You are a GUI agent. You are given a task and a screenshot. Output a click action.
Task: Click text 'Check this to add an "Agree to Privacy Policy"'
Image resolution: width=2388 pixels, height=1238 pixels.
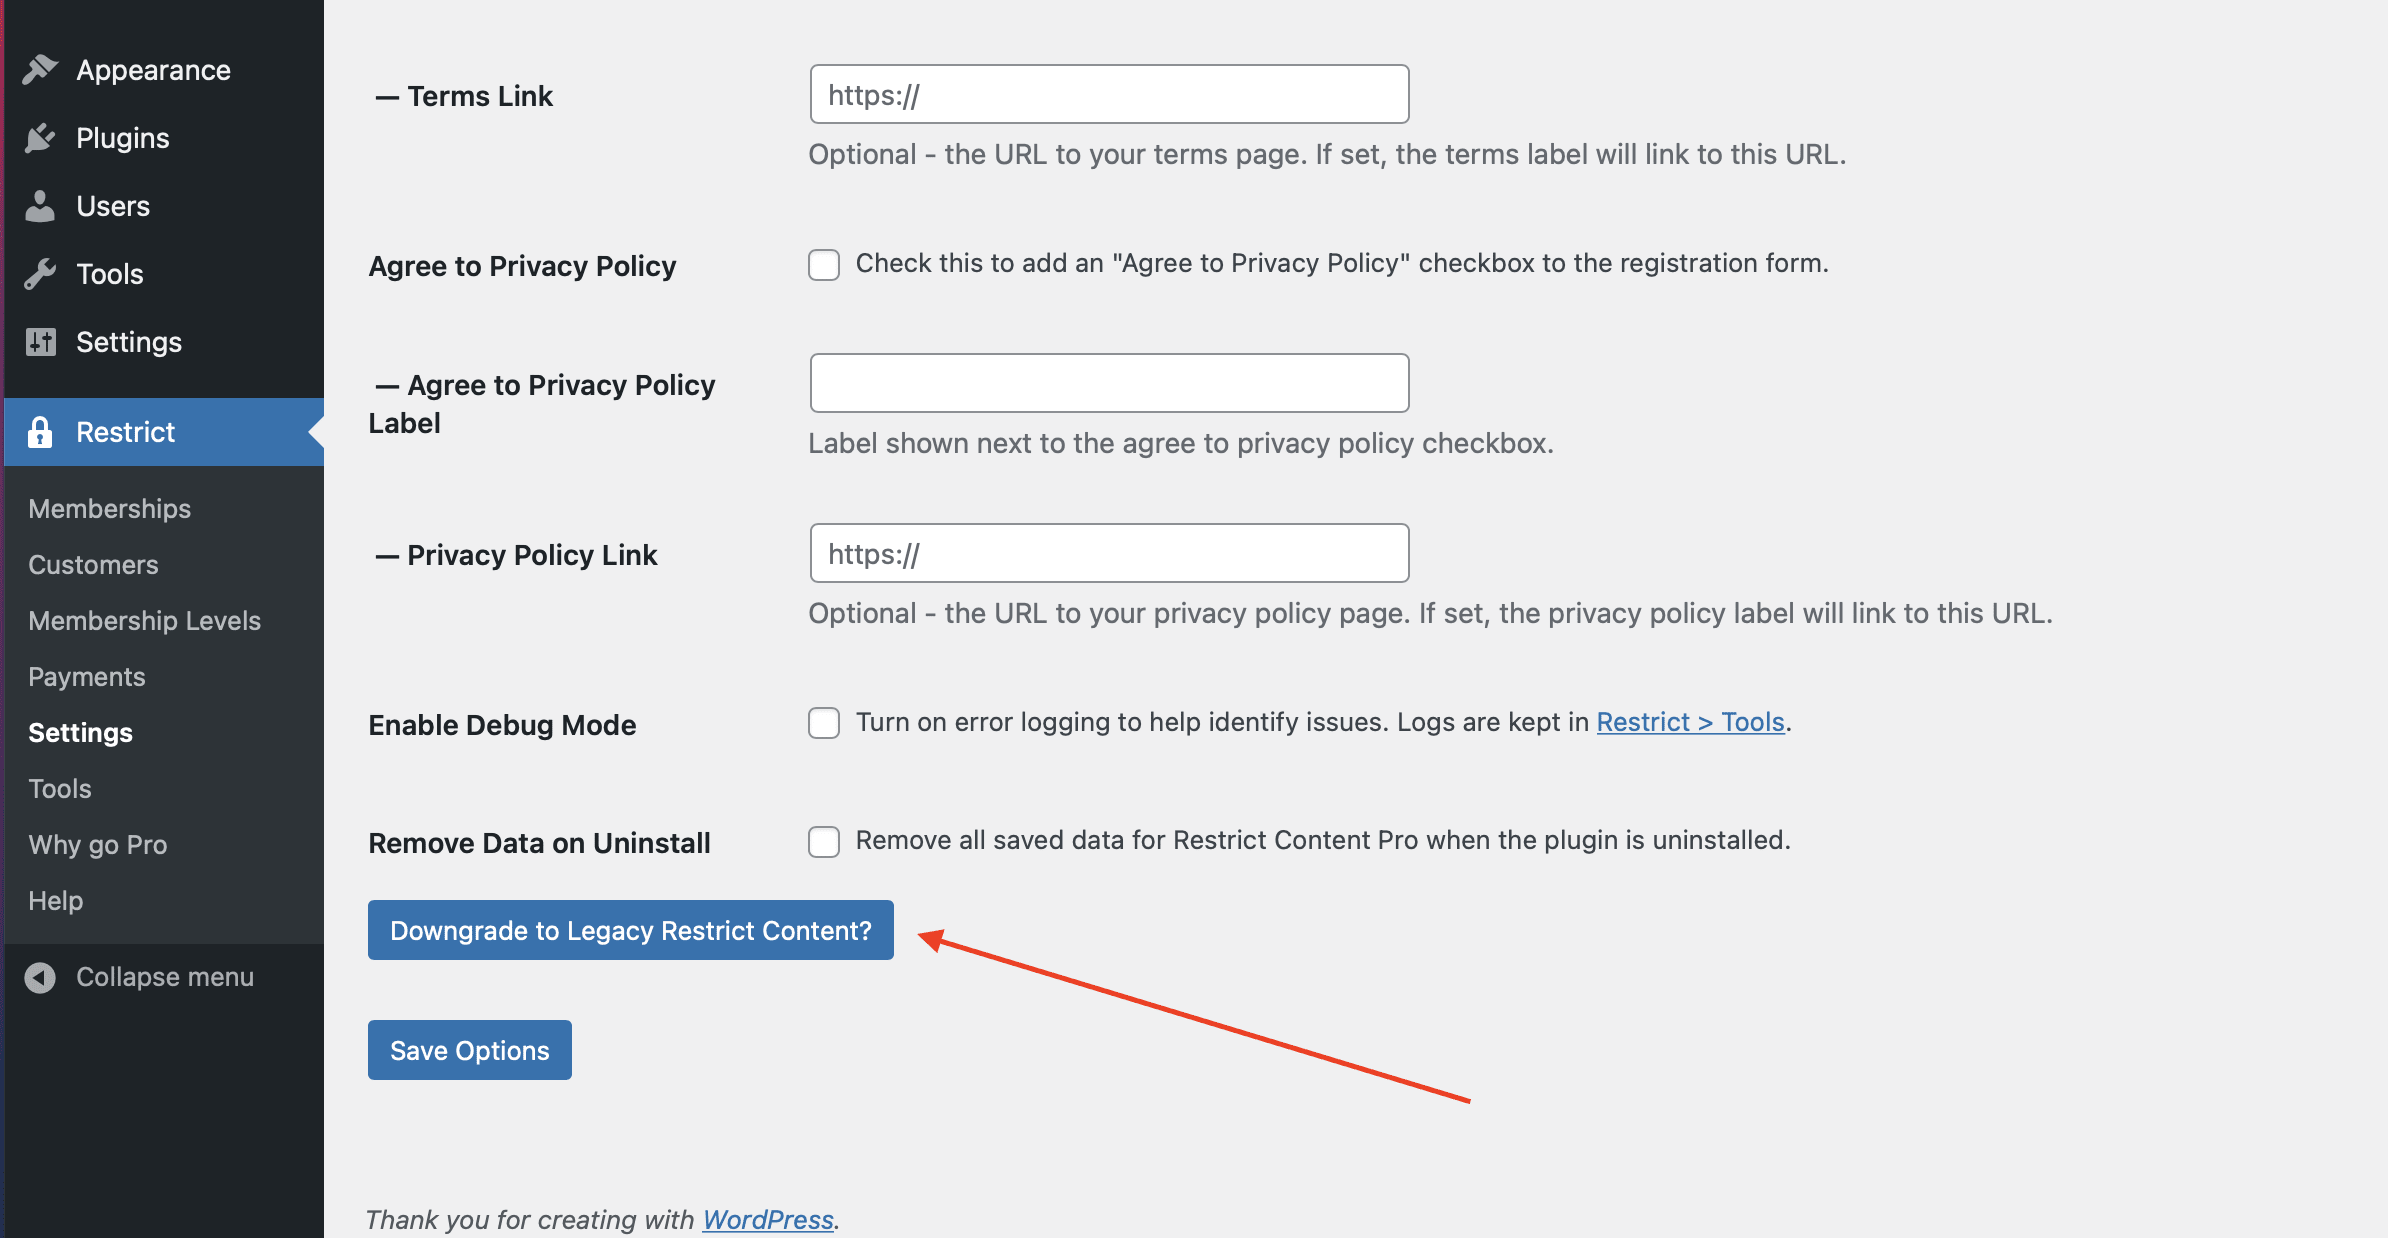1133,263
